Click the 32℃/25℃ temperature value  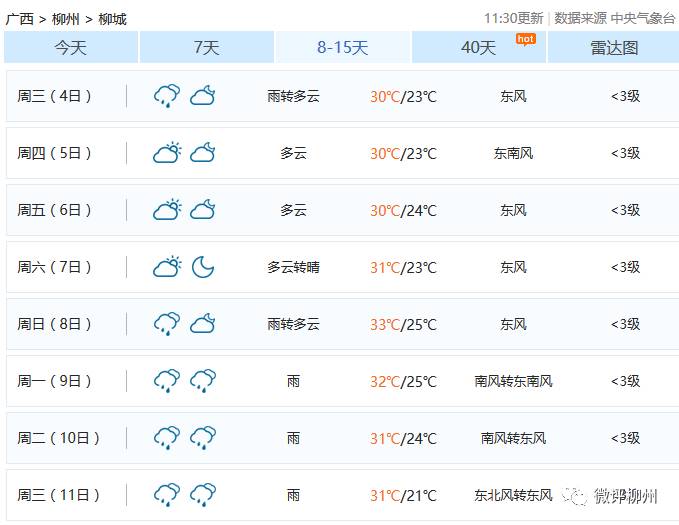tap(403, 382)
